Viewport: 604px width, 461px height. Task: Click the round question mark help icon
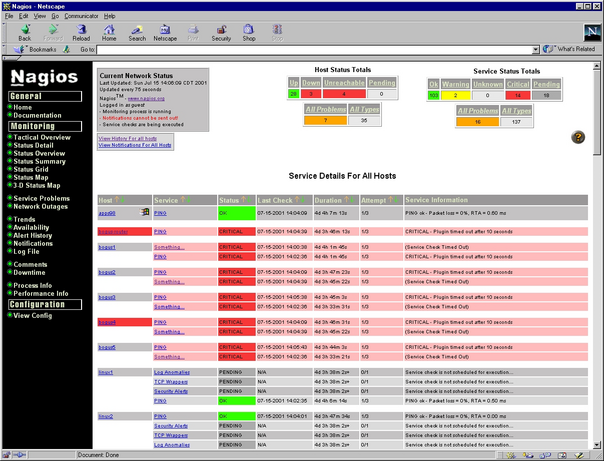pyautogui.click(x=578, y=137)
